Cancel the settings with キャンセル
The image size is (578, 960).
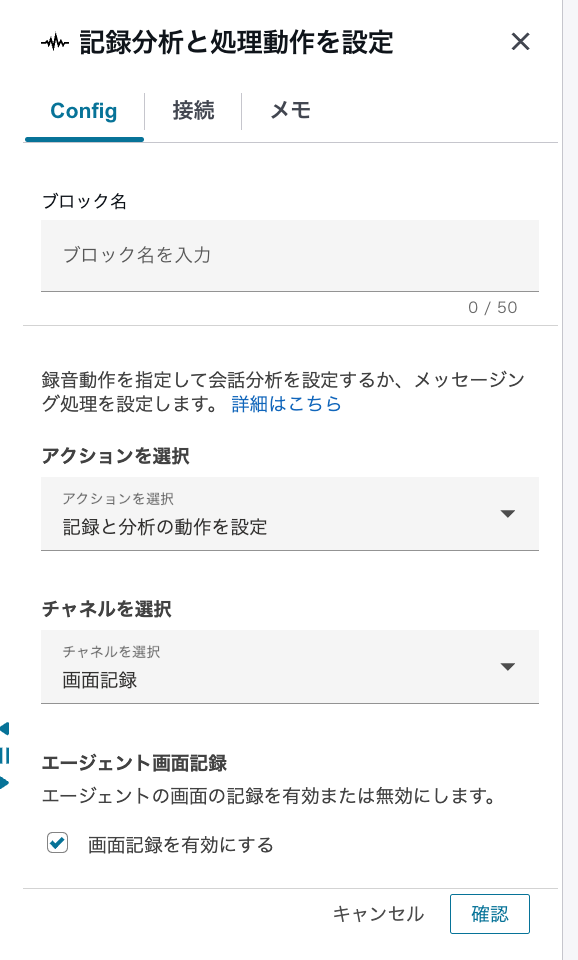pyautogui.click(x=378, y=913)
